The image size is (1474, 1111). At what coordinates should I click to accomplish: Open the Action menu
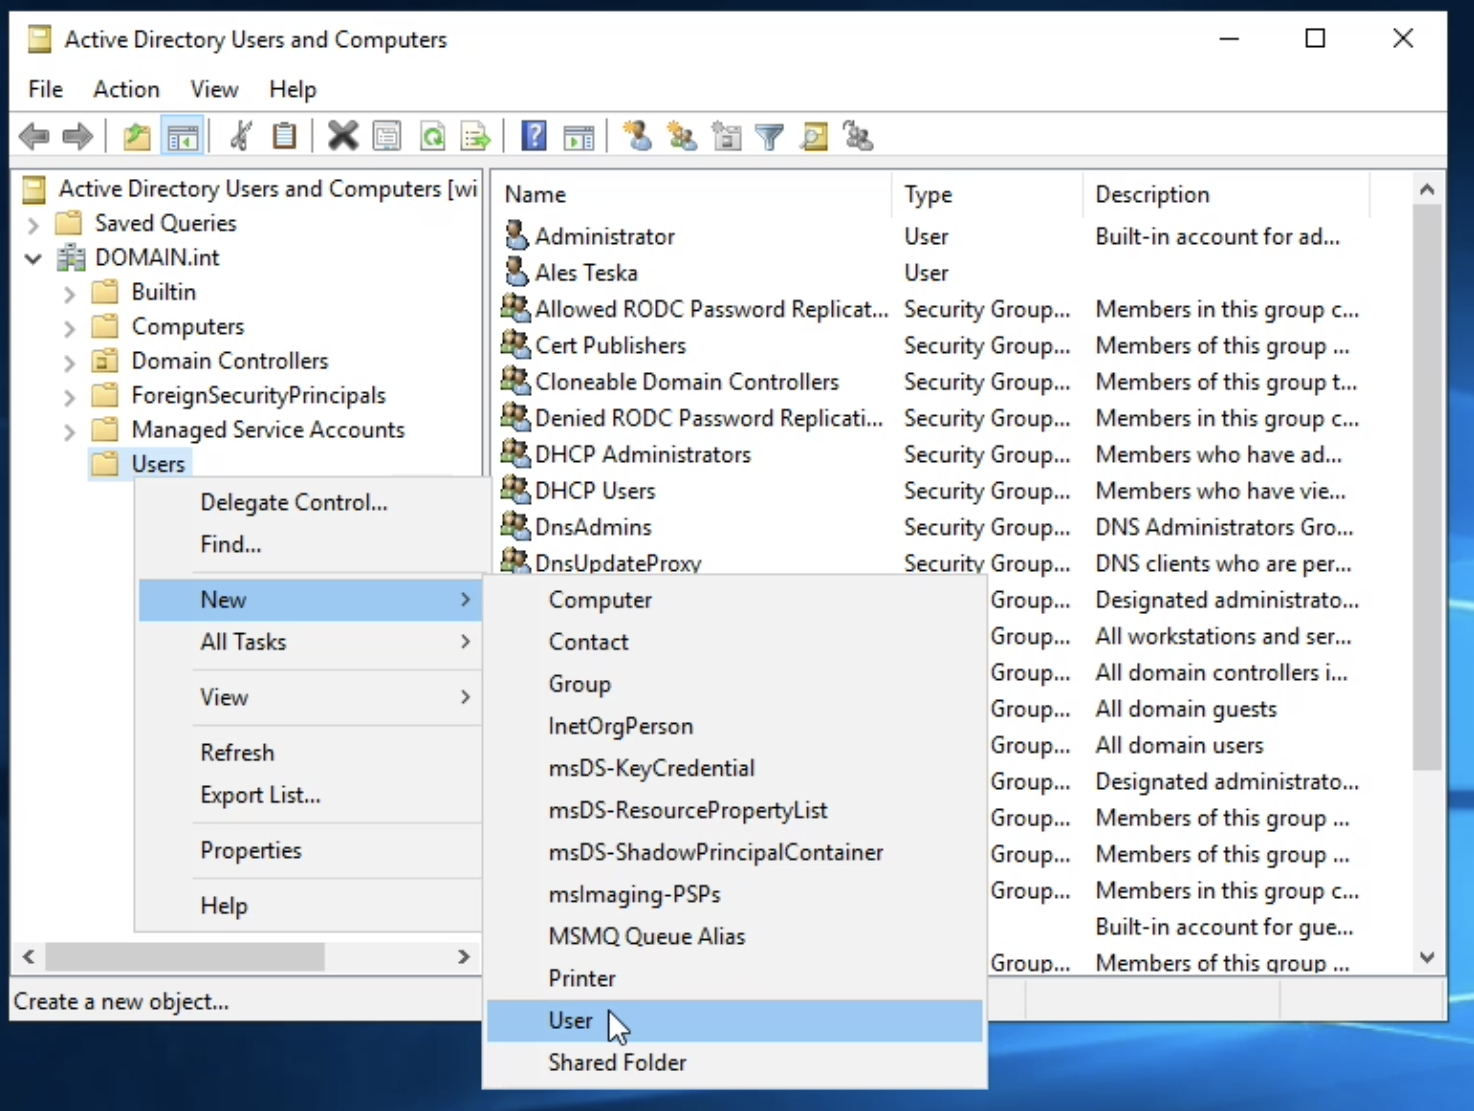pos(126,89)
